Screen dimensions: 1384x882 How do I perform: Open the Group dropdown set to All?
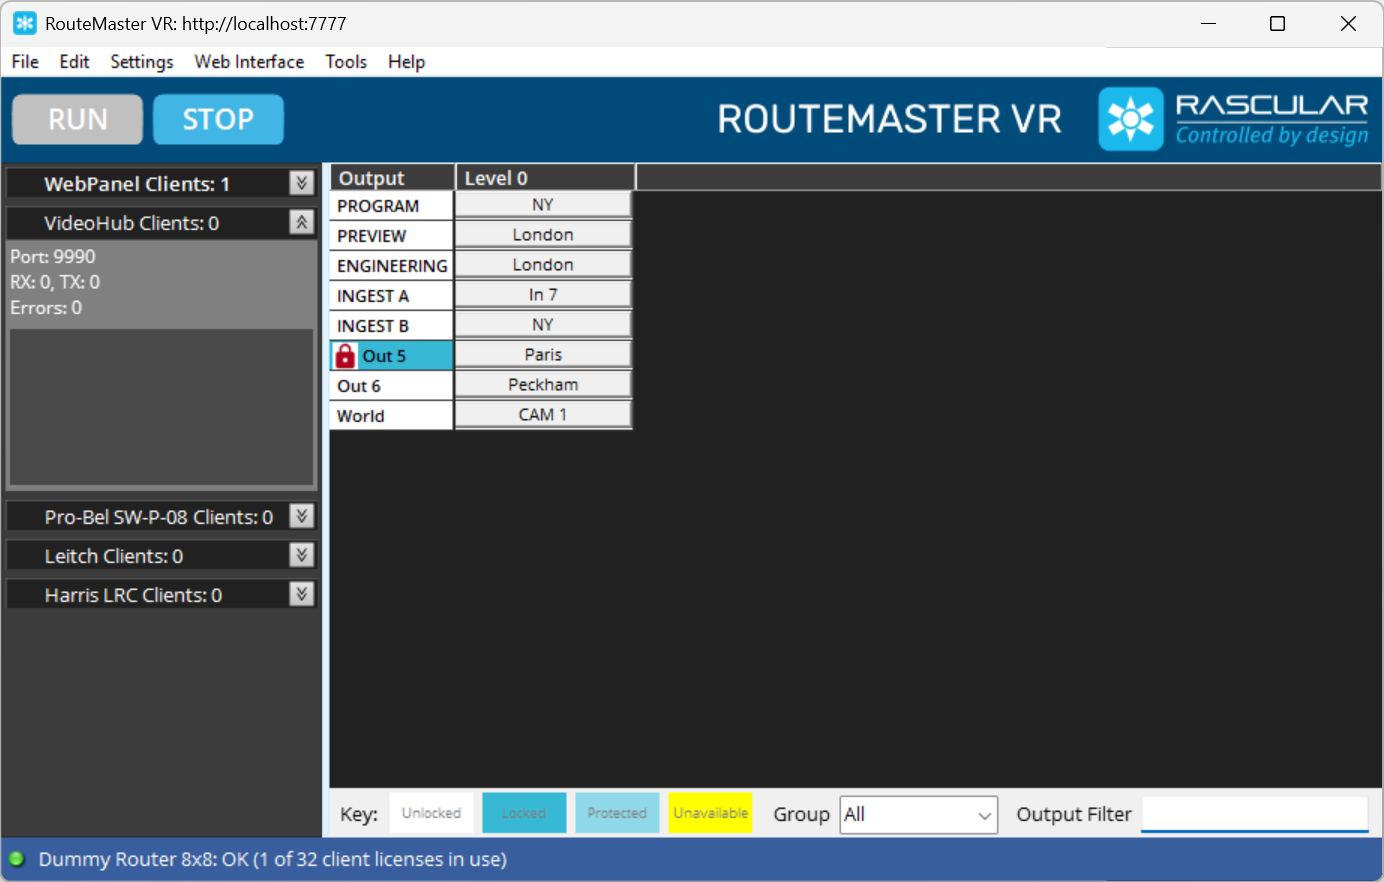tap(919, 815)
